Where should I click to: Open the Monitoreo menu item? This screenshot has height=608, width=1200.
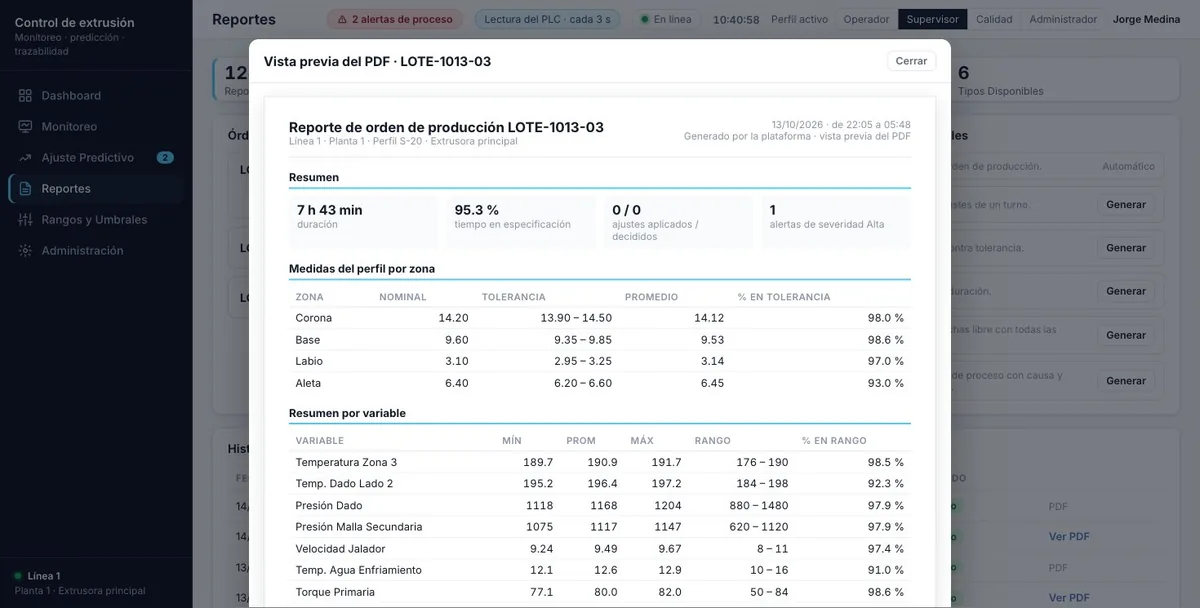96,127
